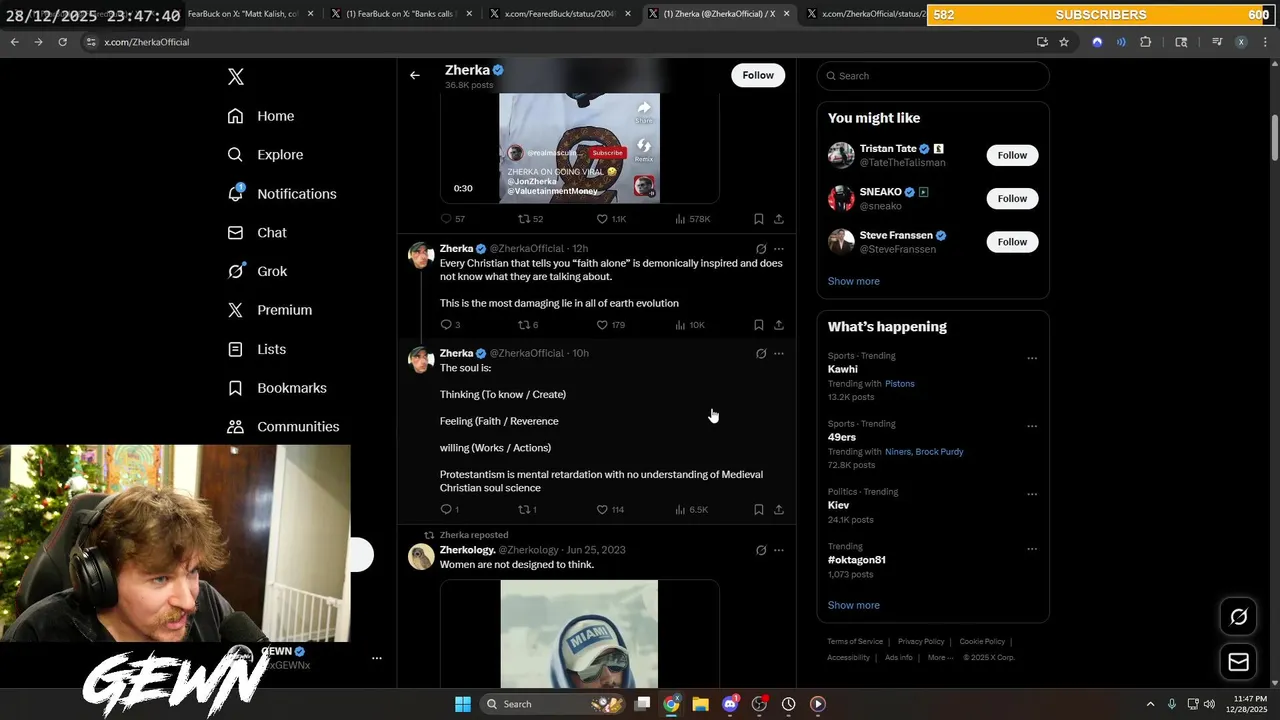Bookmark "The soul is" post
Screen dimensions: 1280x720
759,510
